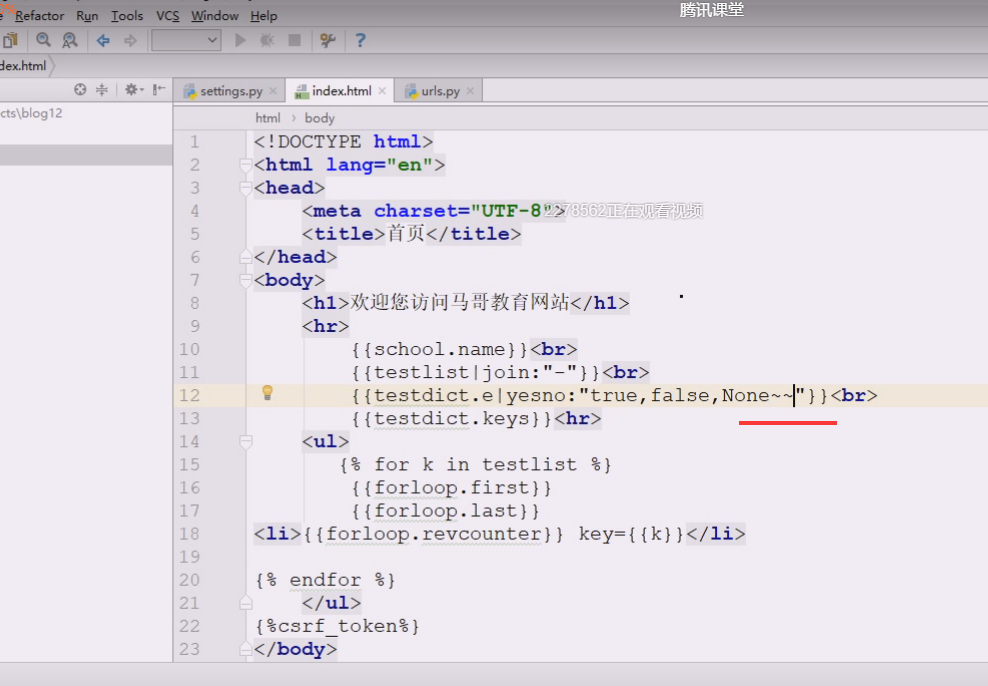The height and width of the screenshot is (686, 988).
Task: Navigate forward with the right arrow icon
Action: tap(130, 41)
